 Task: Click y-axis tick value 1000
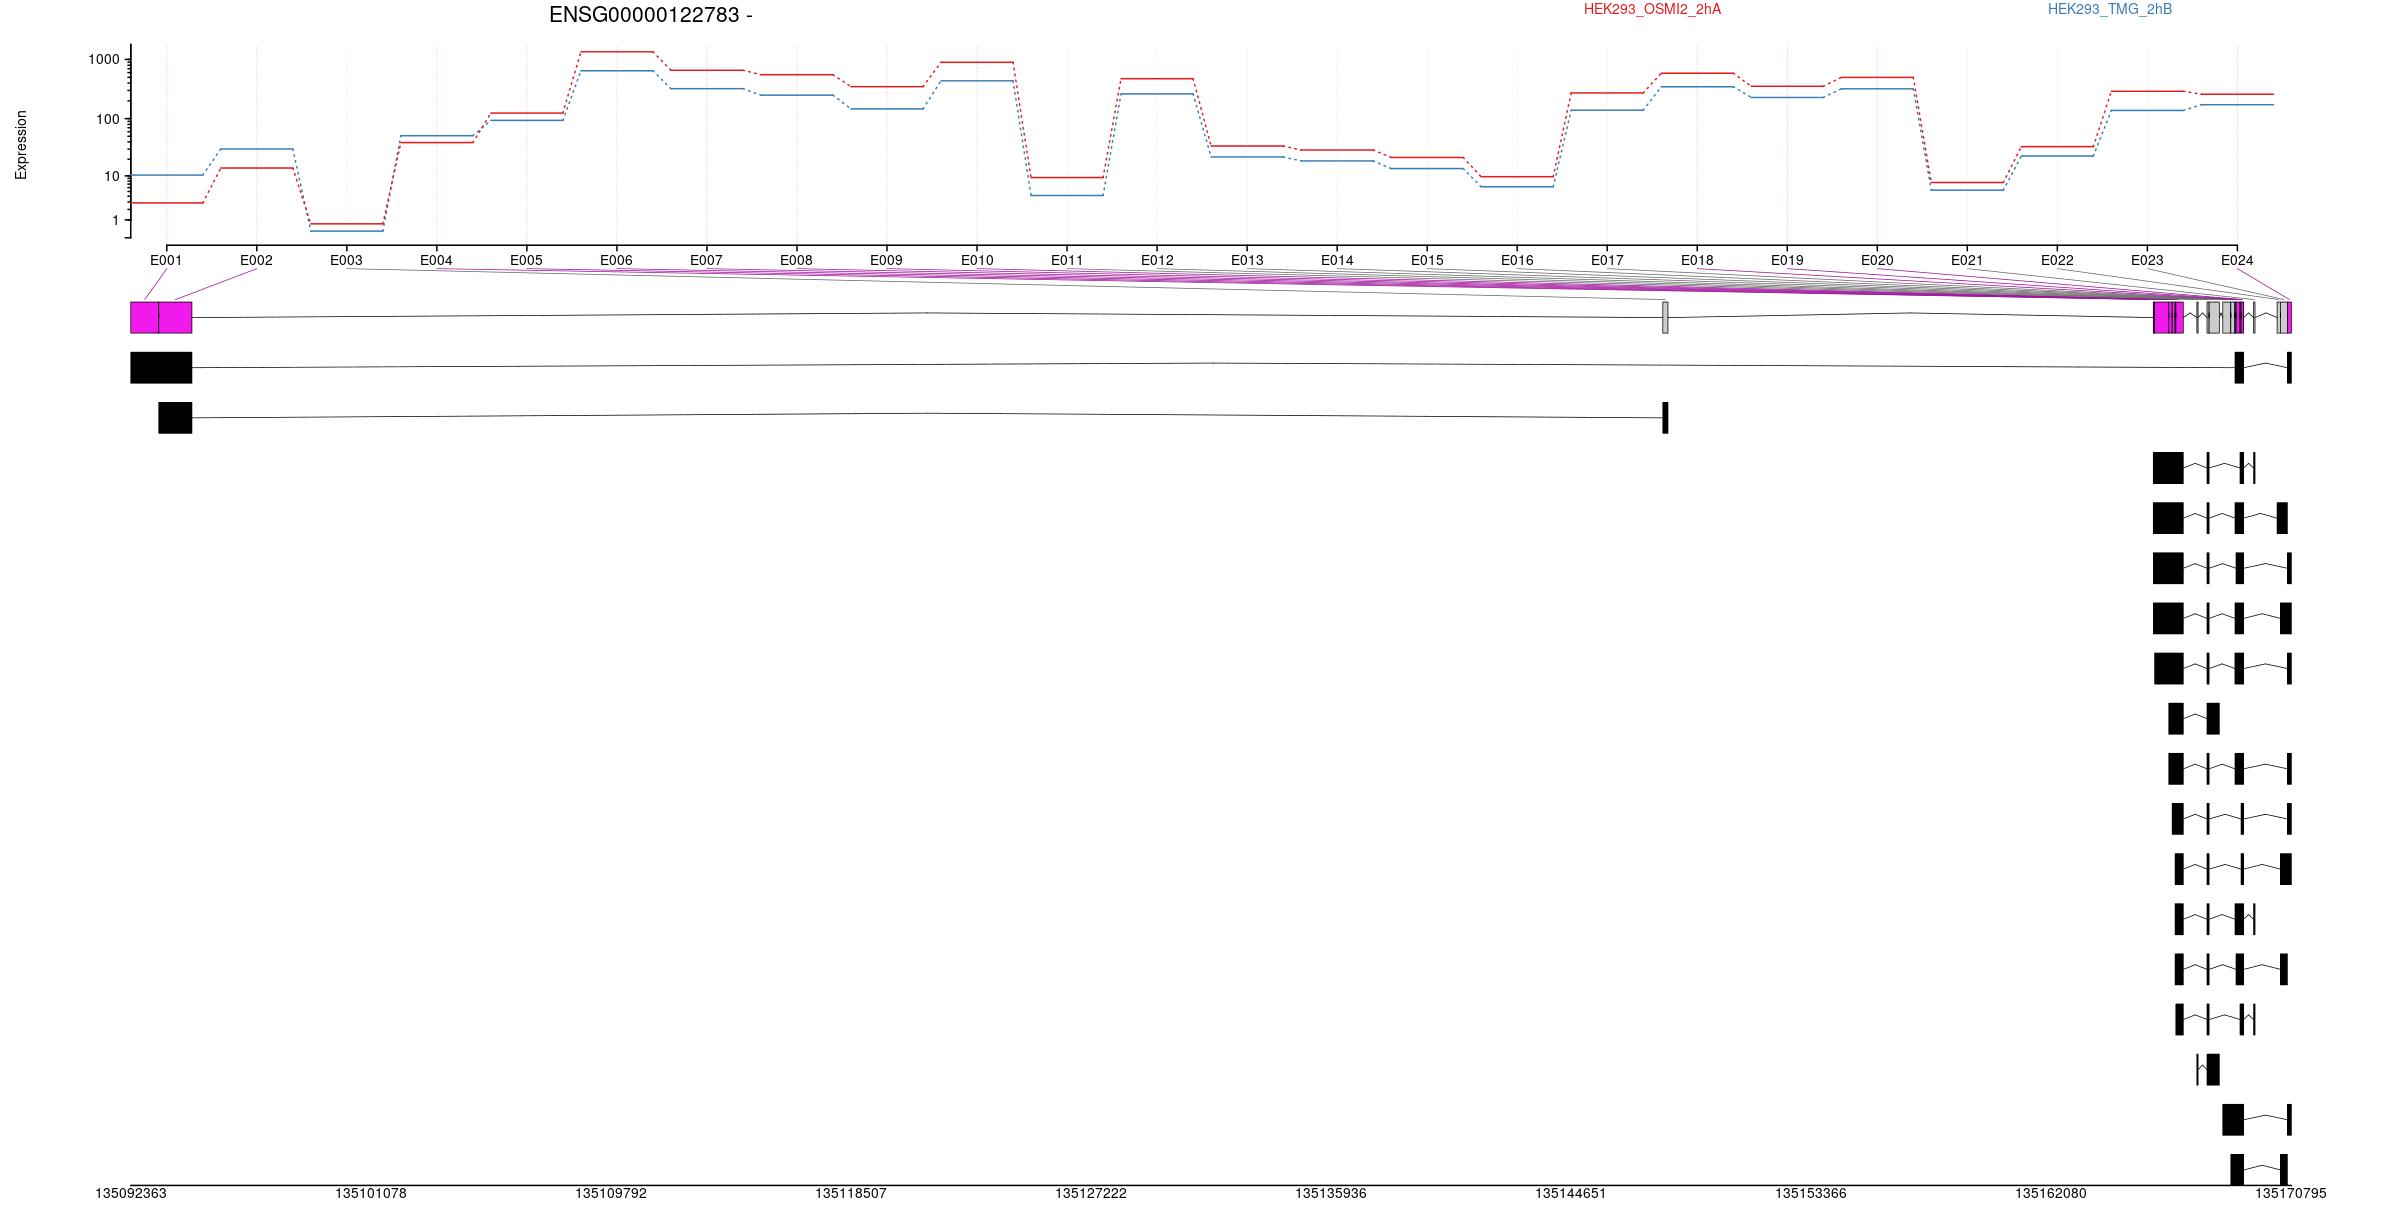click(x=104, y=60)
